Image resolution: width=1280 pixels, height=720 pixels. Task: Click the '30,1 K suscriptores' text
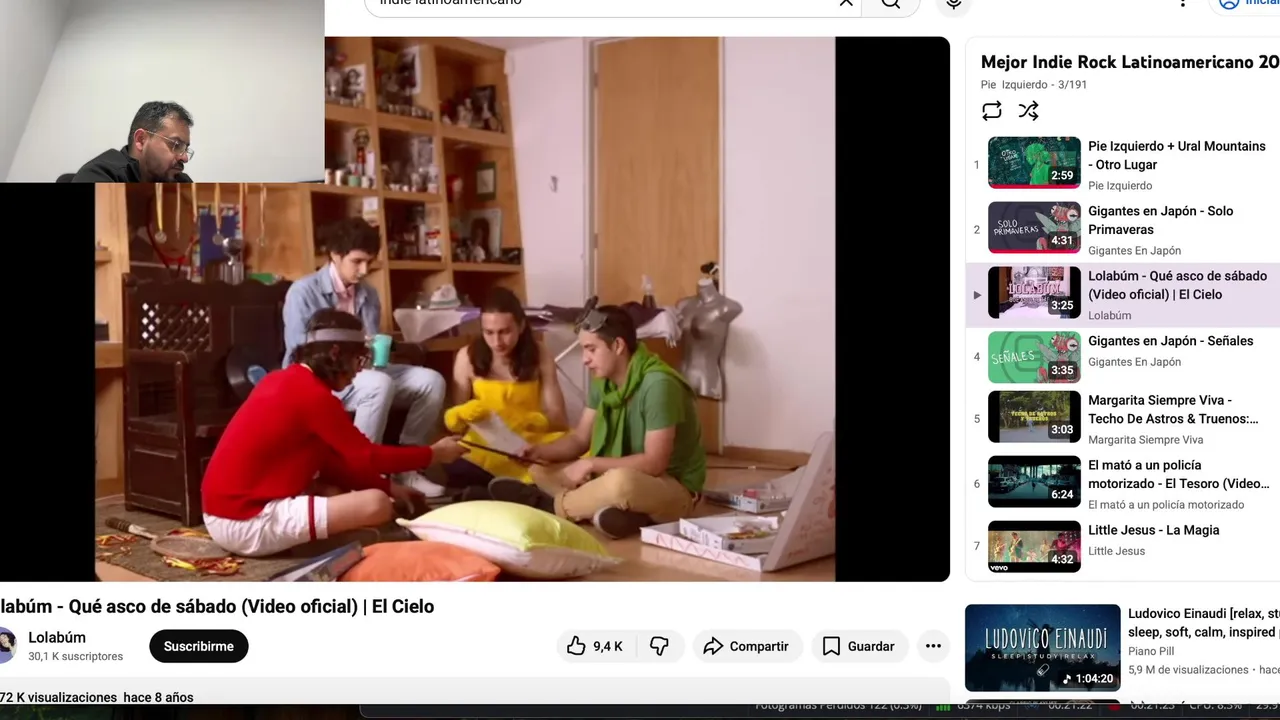[x=76, y=657]
